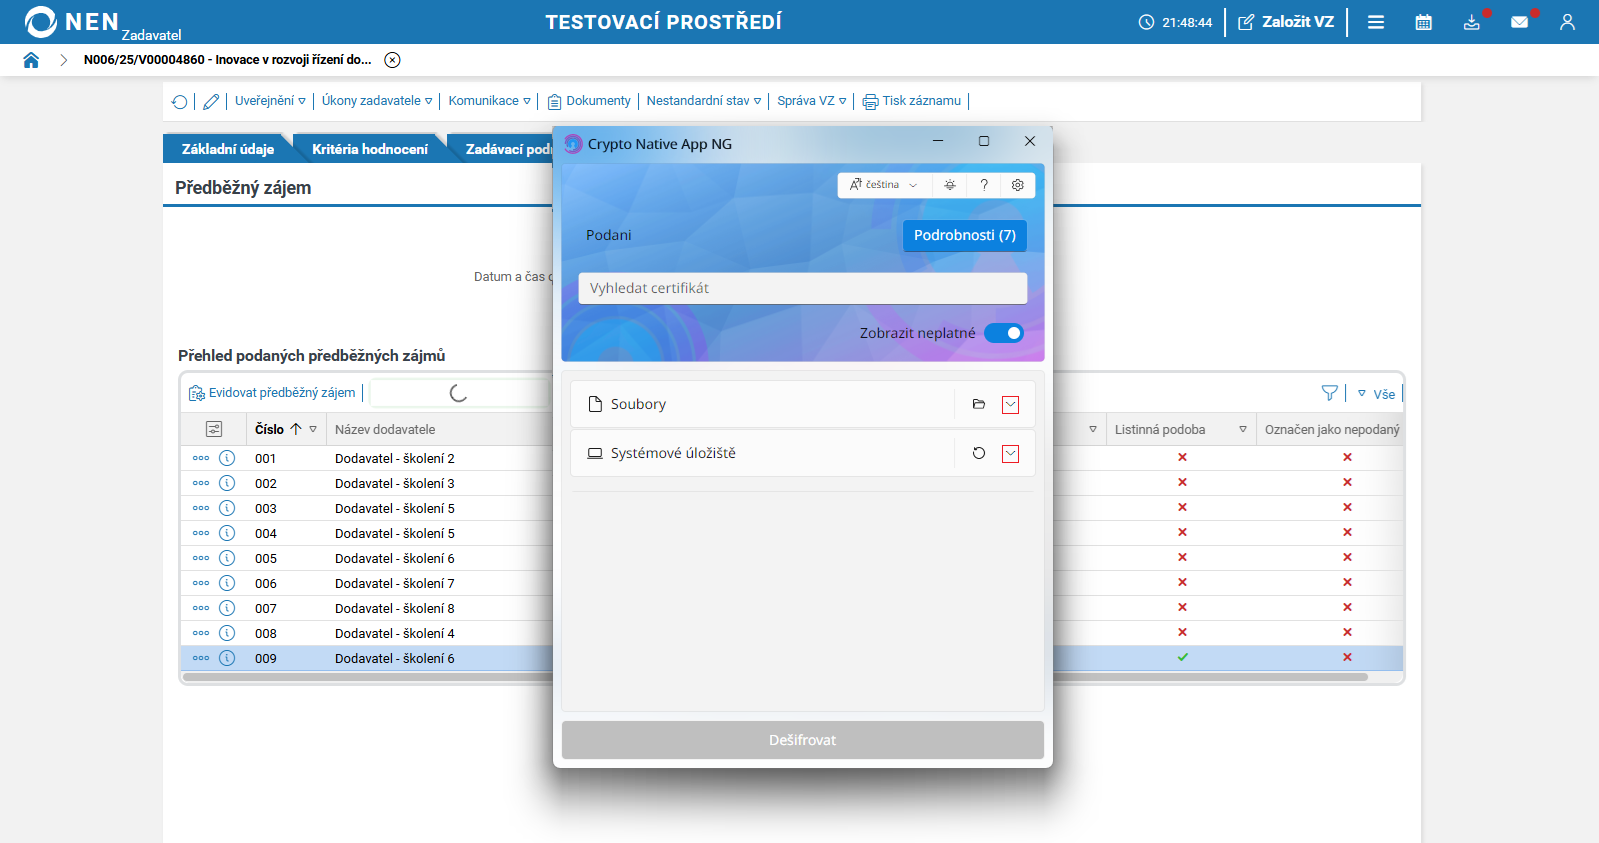Open row 009 actions menu dots
The height and width of the screenshot is (843, 1599).
click(x=201, y=658)
